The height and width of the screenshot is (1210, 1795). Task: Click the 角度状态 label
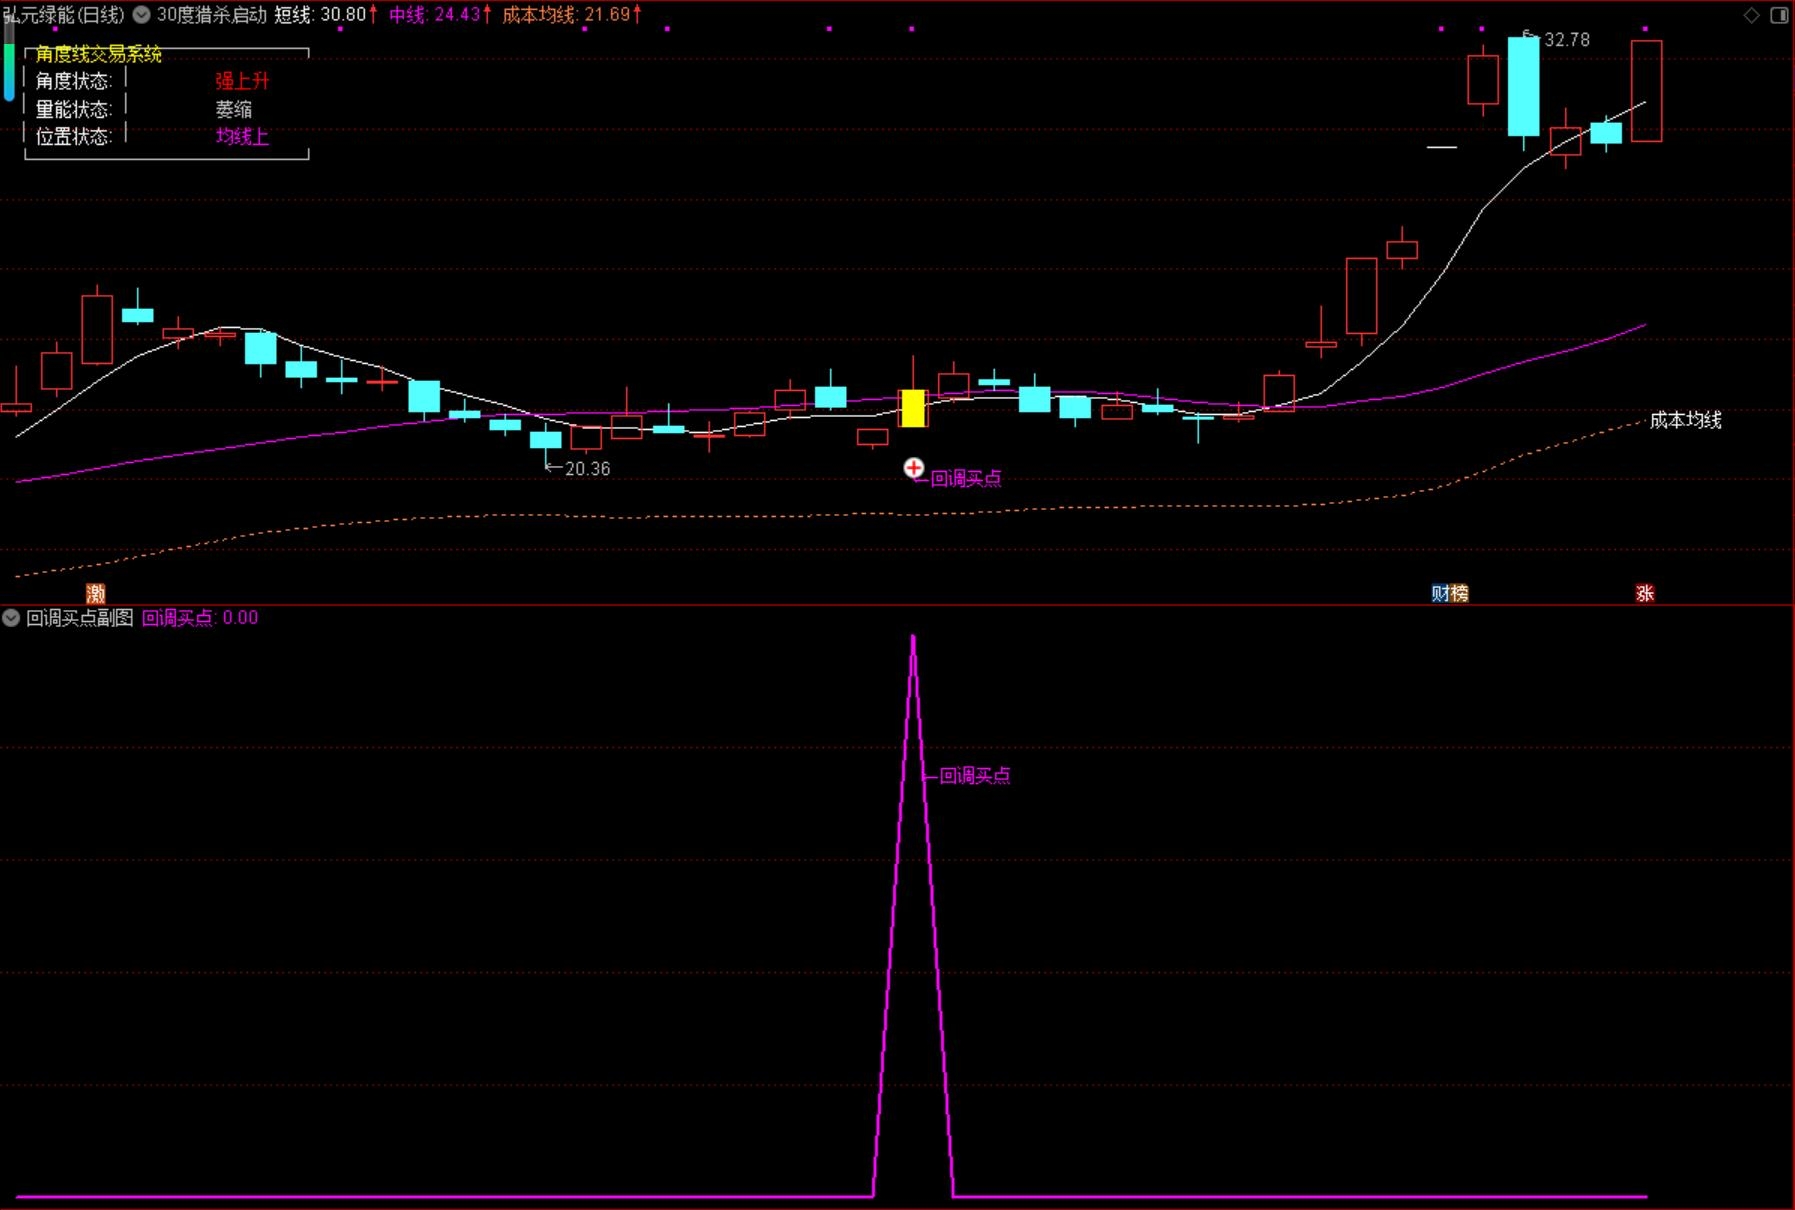[74, 81]
